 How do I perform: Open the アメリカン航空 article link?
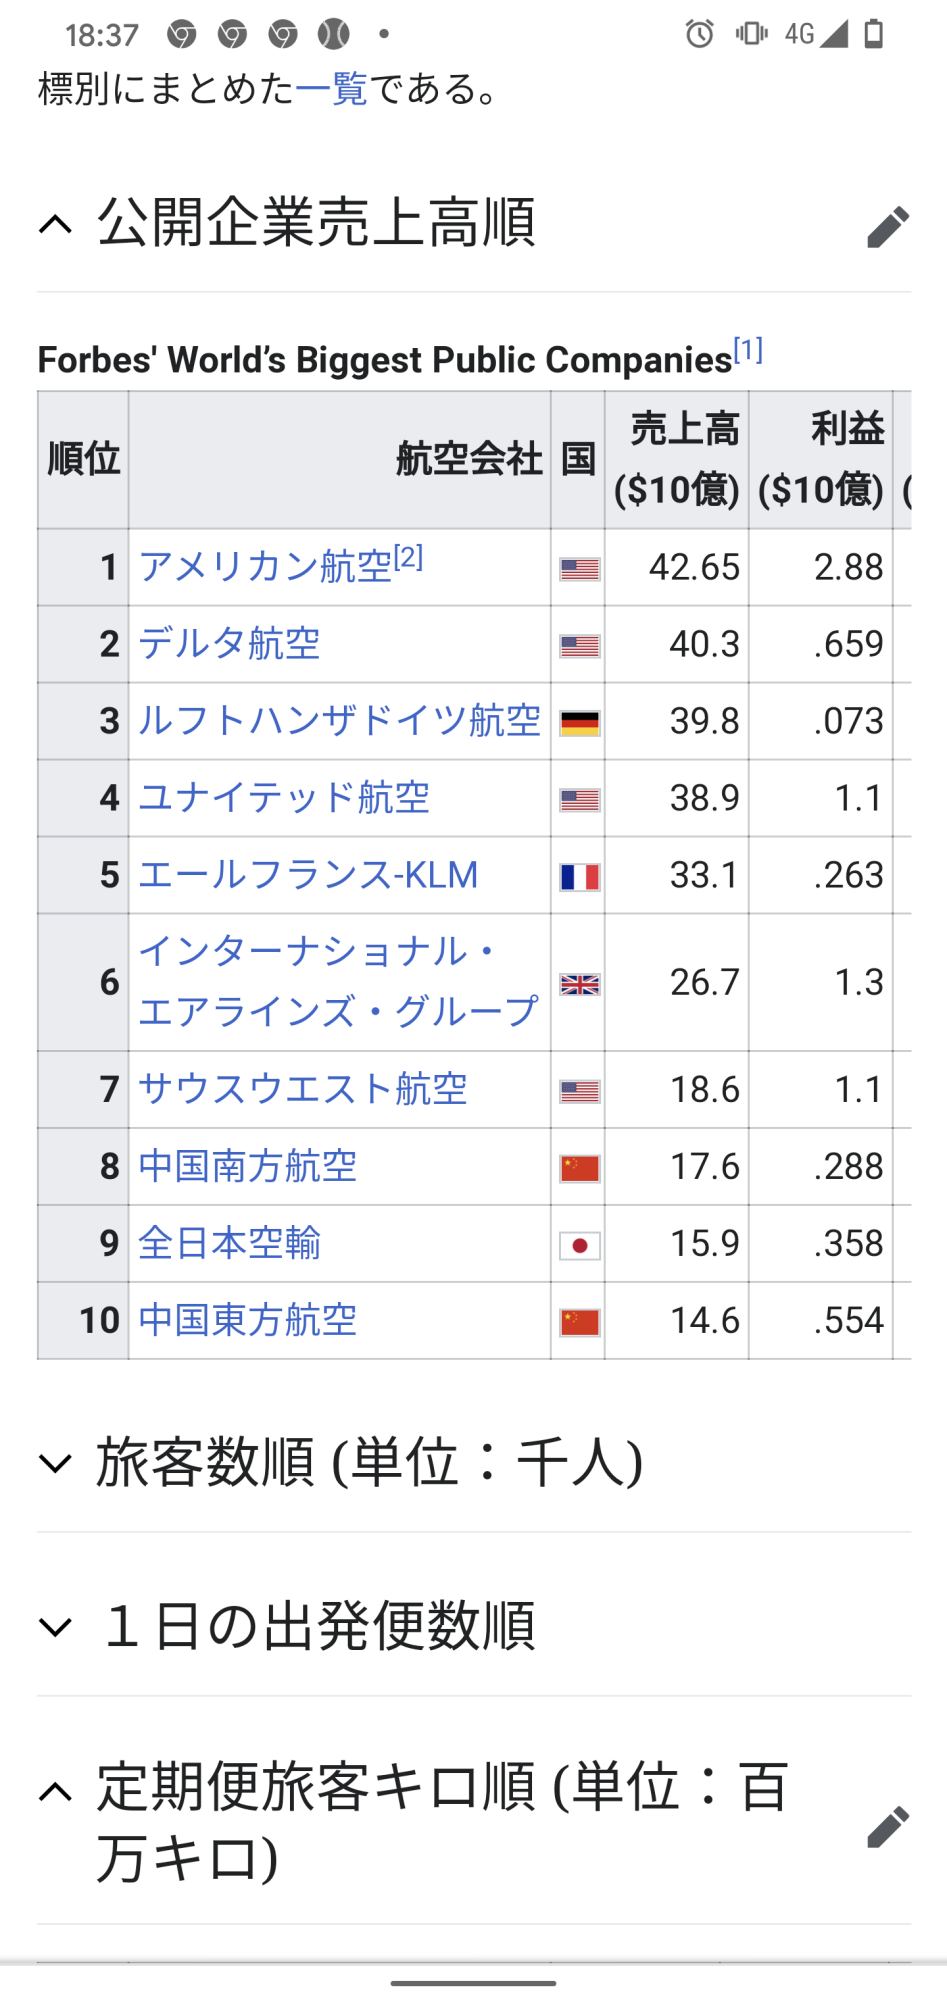[265, 567]
